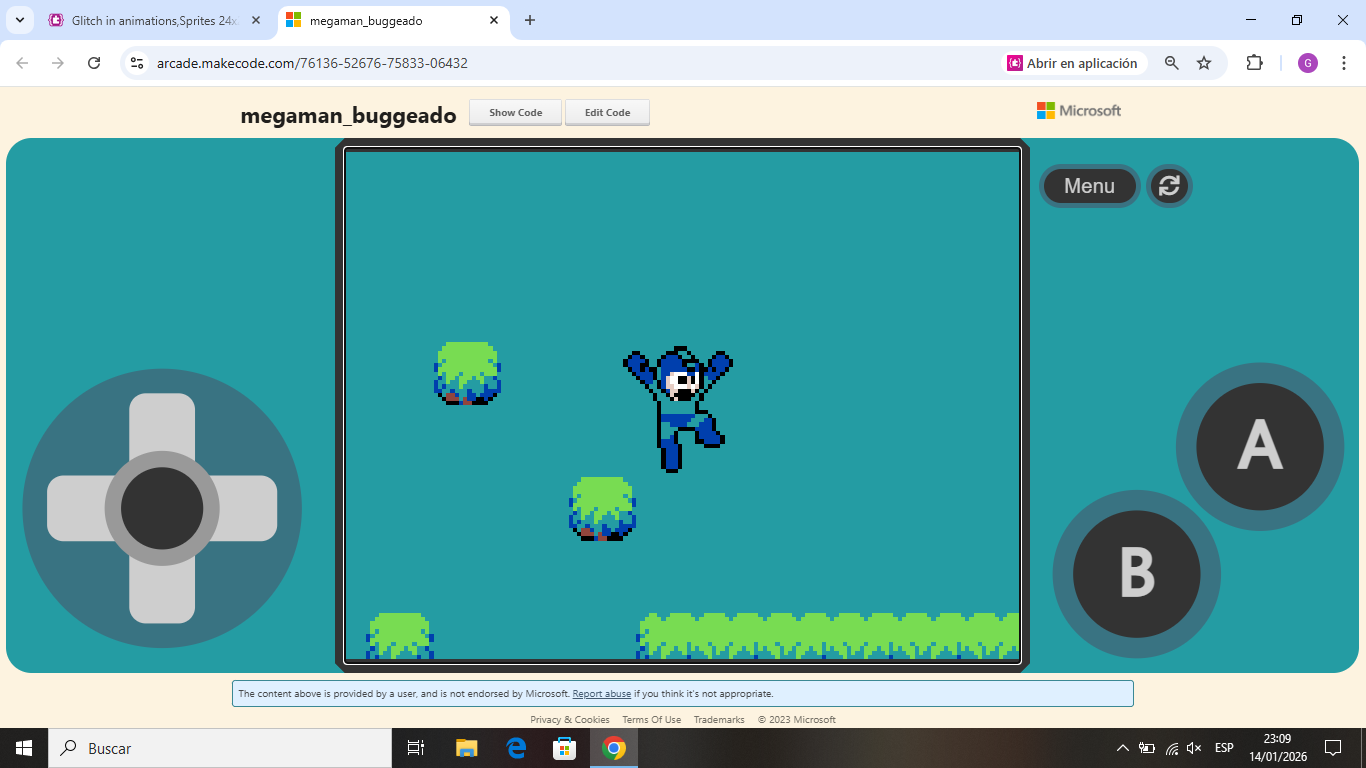
Task: Click the Microsoft logo
Action: click(x=1079, y=110)
